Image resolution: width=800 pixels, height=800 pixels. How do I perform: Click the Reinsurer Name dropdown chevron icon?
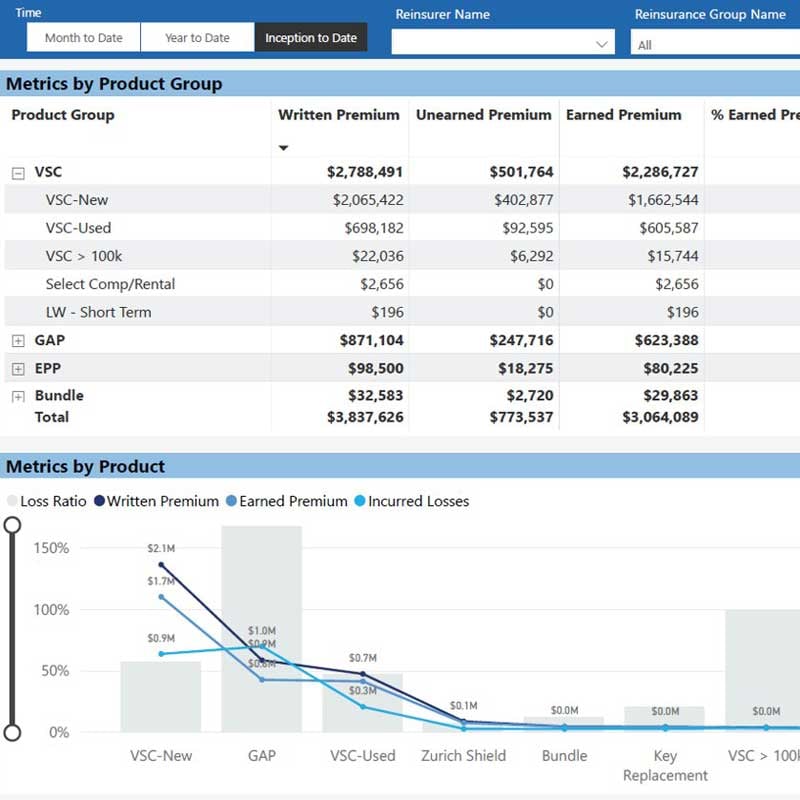(601, 43)
